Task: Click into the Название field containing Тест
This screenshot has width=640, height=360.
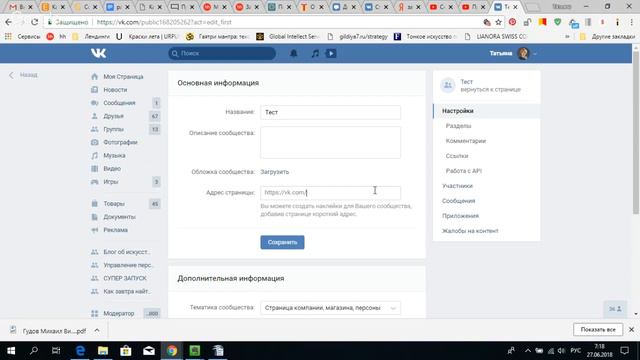Action: (331, 112)
